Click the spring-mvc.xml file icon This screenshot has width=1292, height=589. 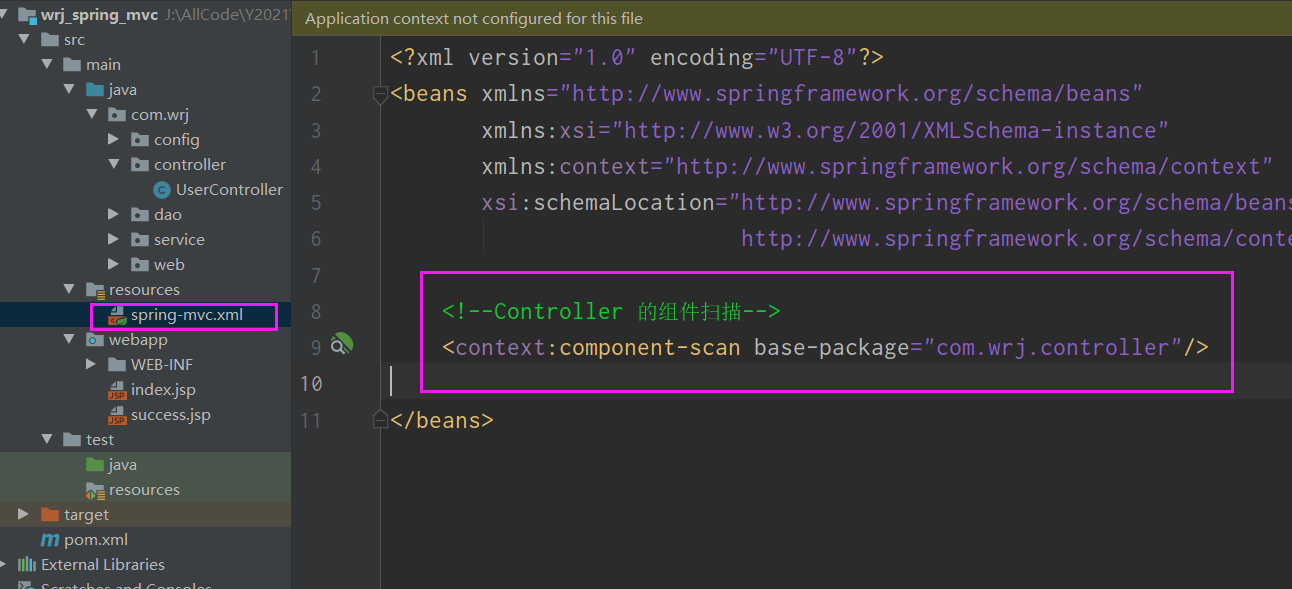coord(116,315)
